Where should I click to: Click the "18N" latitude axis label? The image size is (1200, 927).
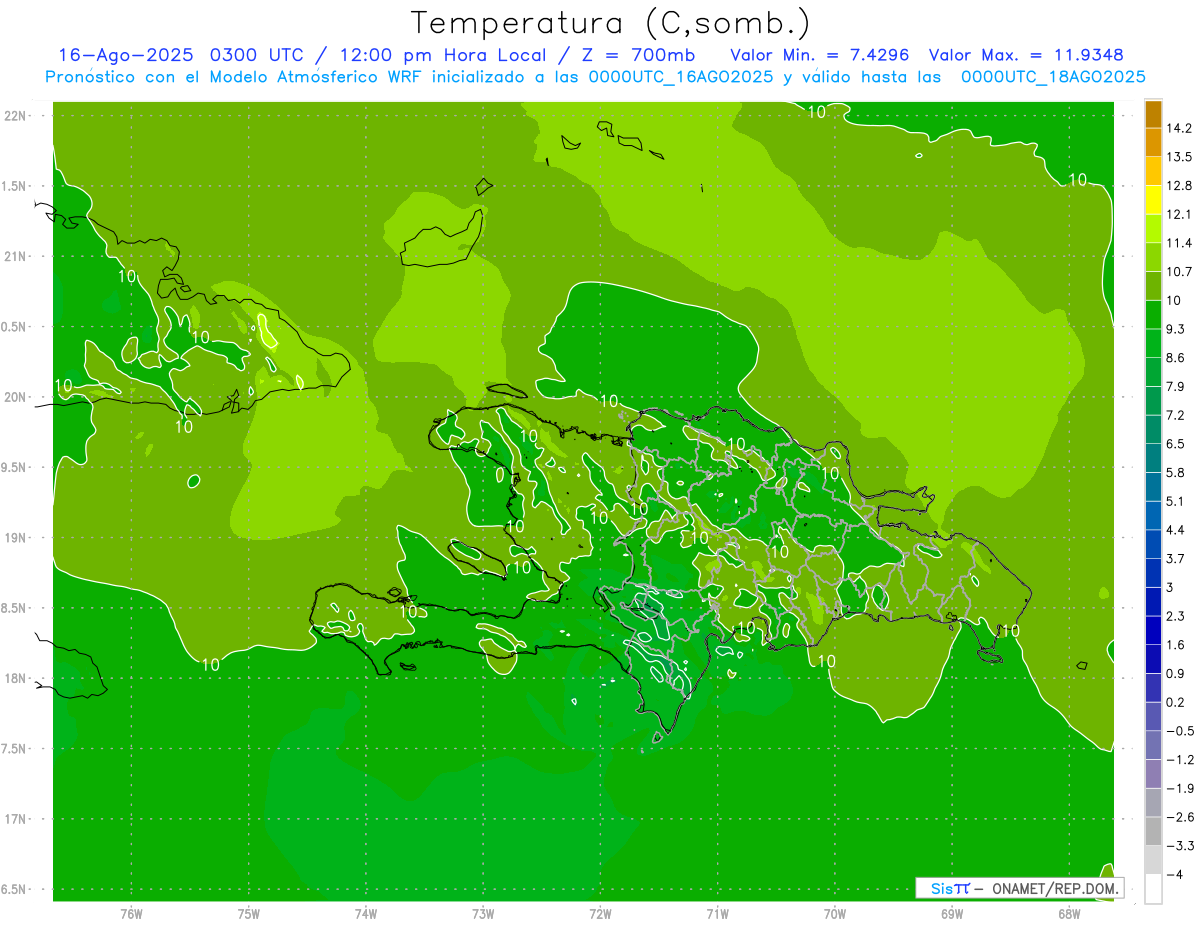point(16,678)
